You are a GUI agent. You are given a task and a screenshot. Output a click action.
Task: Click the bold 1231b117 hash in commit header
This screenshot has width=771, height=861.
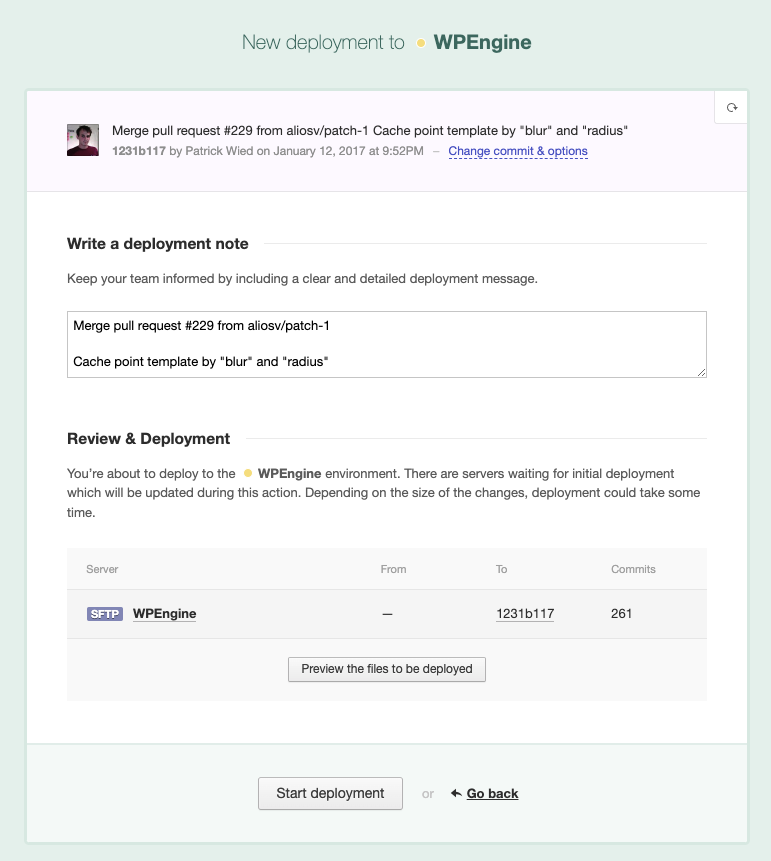point(139,151)
